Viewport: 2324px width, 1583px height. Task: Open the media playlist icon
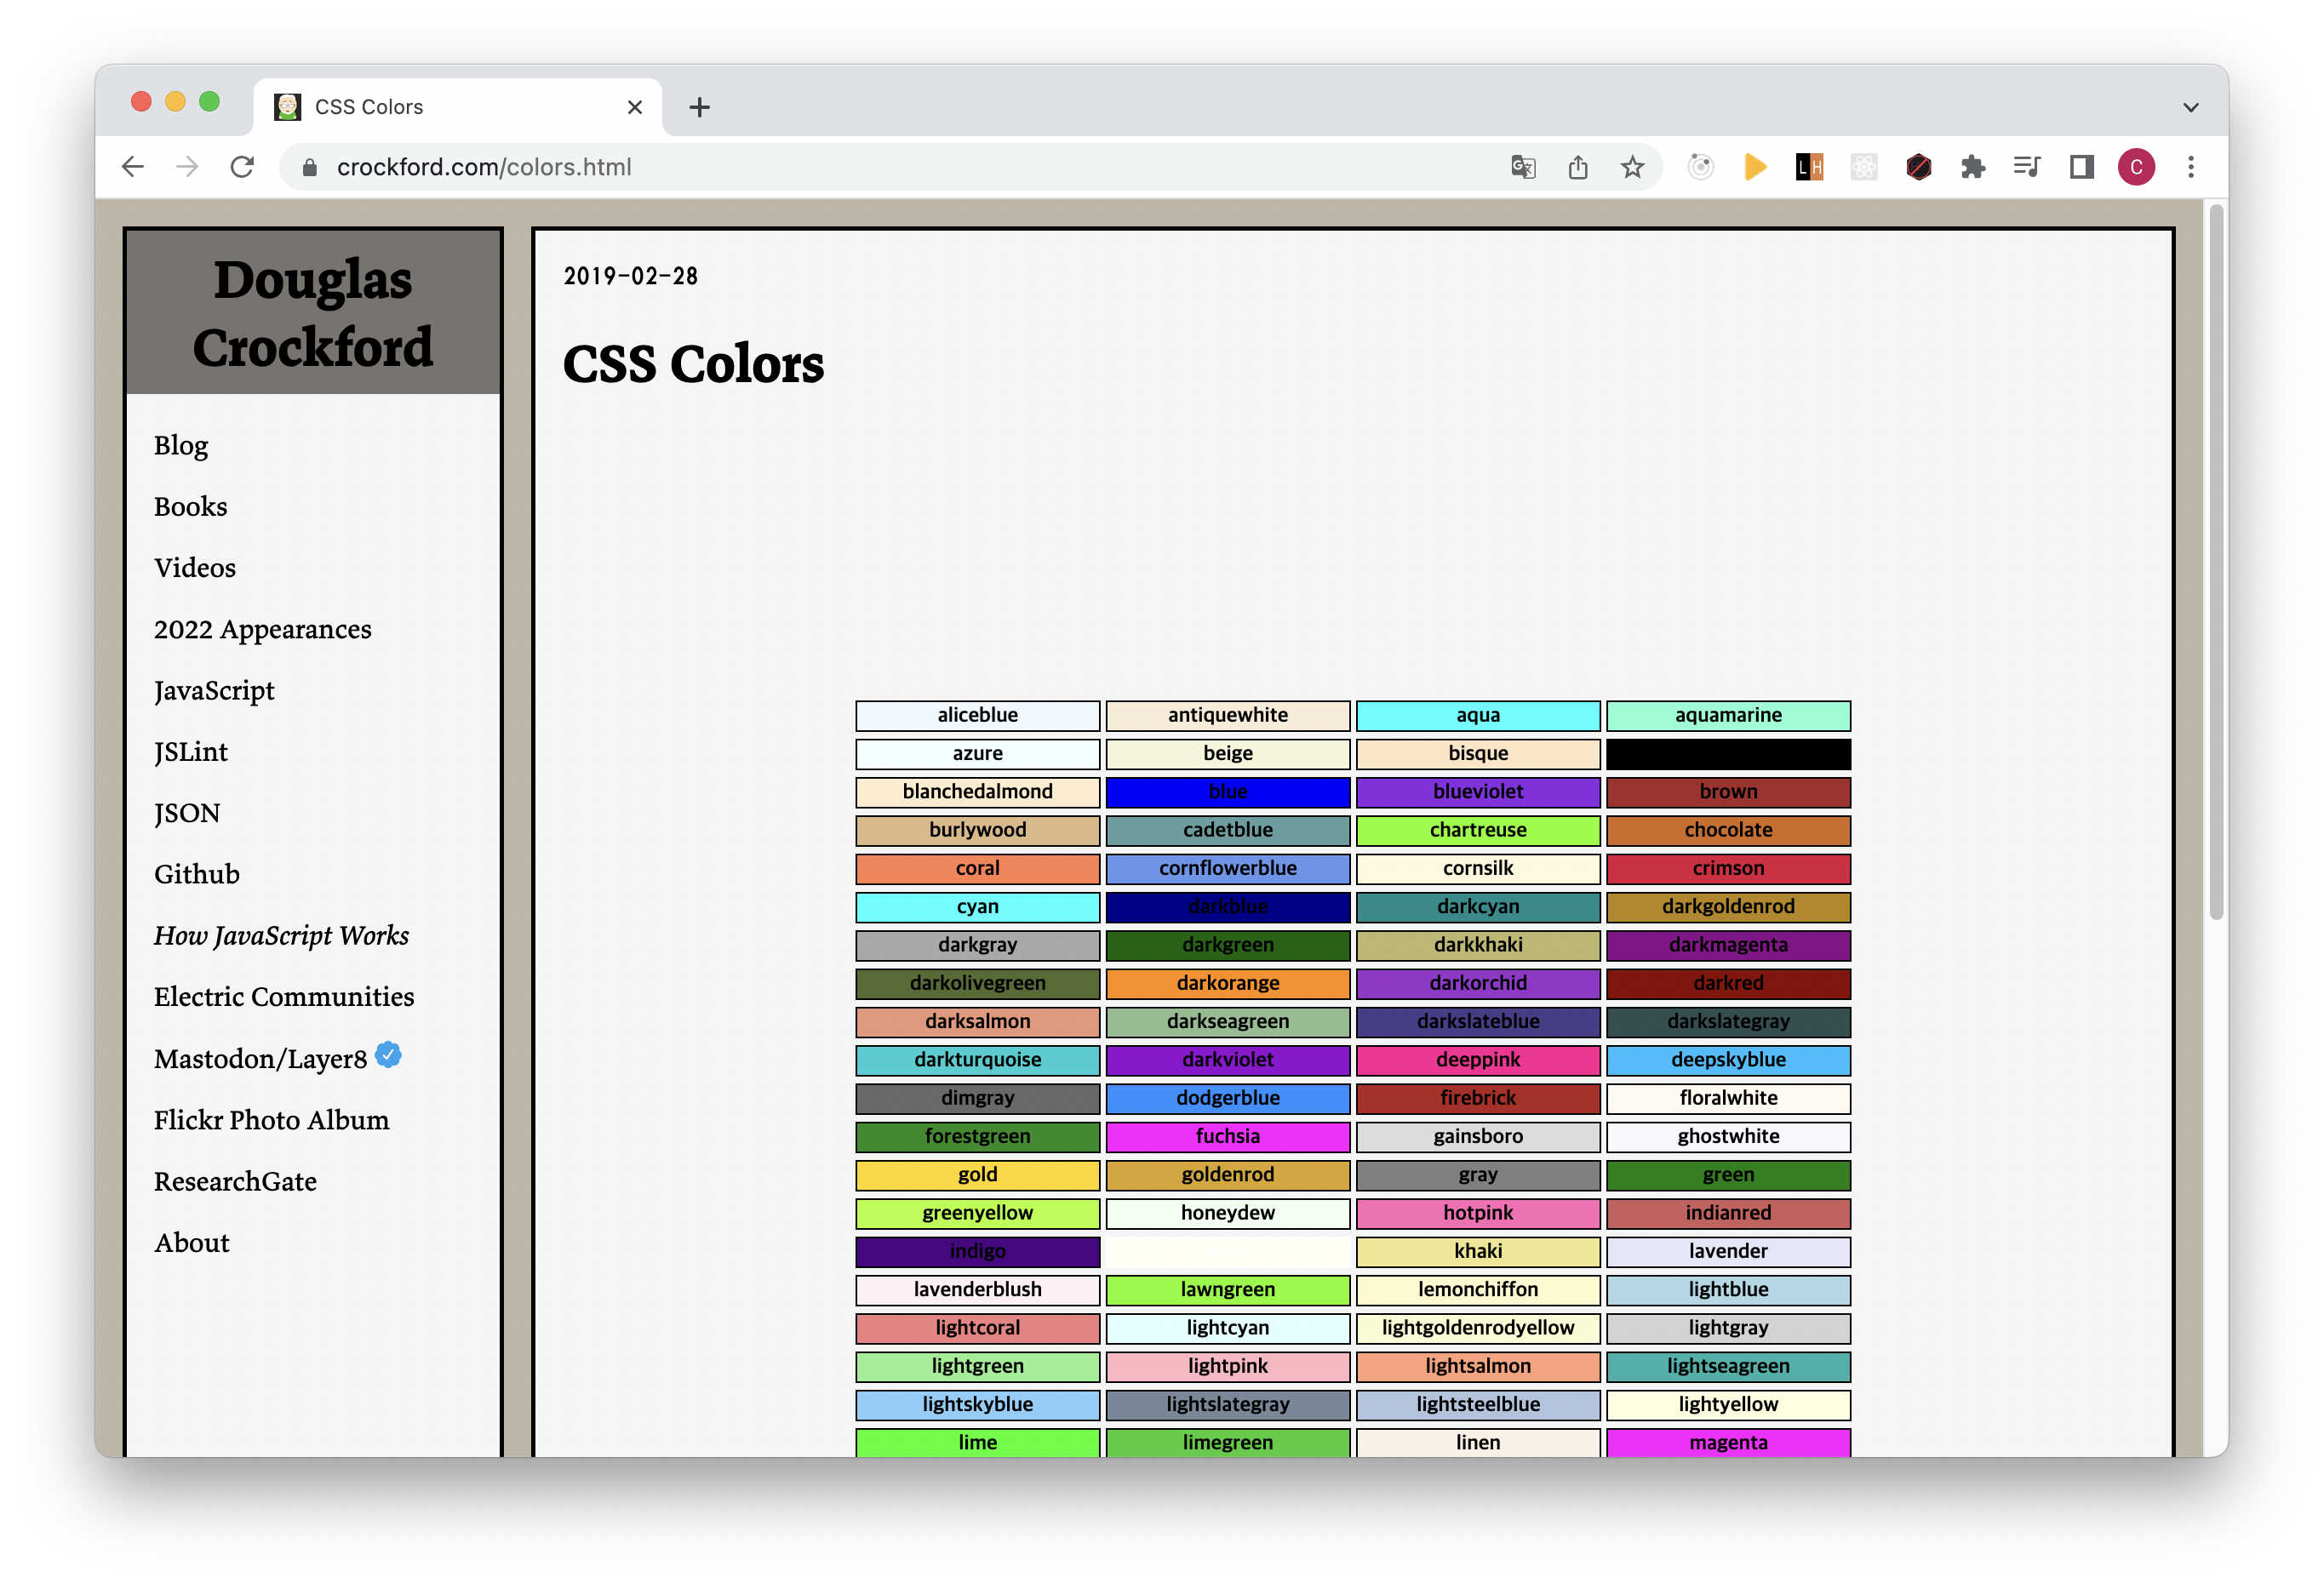click(x=2027, y=167)
